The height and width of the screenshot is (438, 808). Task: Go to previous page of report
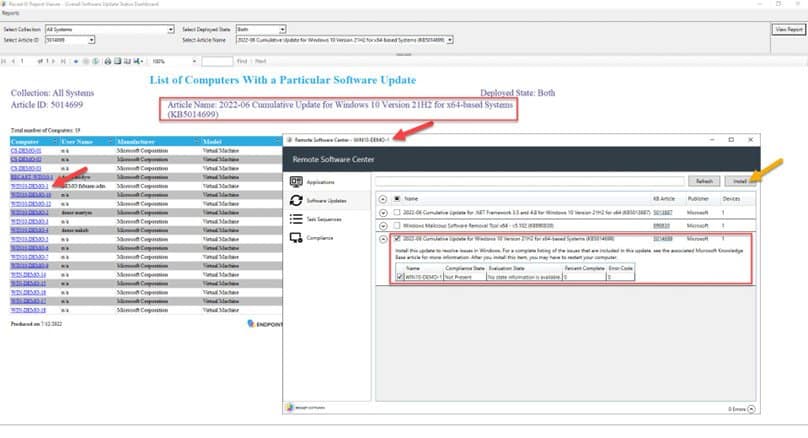pos(13,61)
